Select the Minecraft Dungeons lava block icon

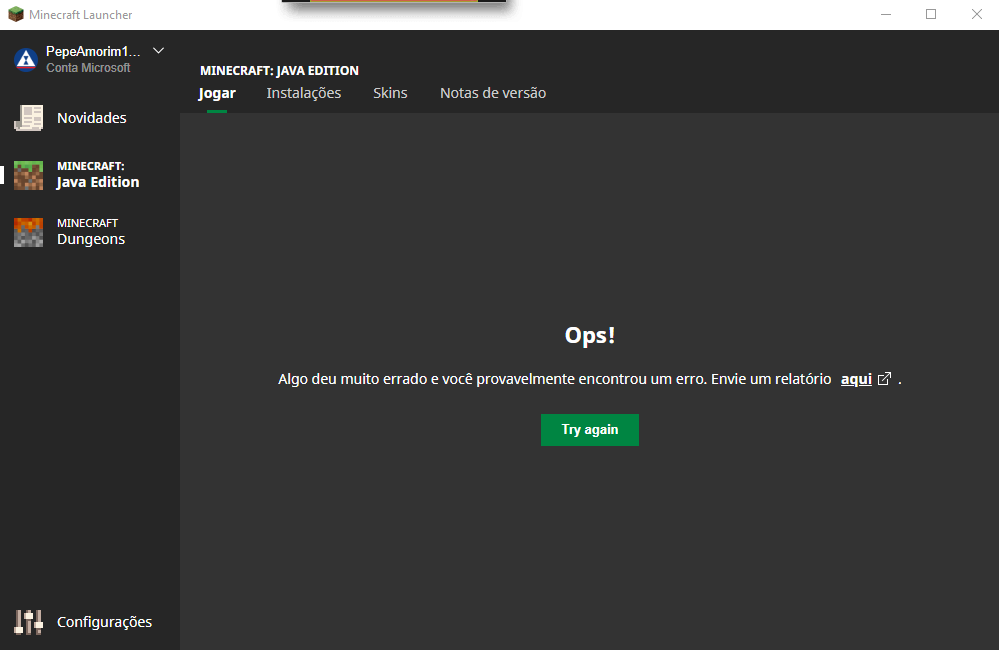(29, 233)
